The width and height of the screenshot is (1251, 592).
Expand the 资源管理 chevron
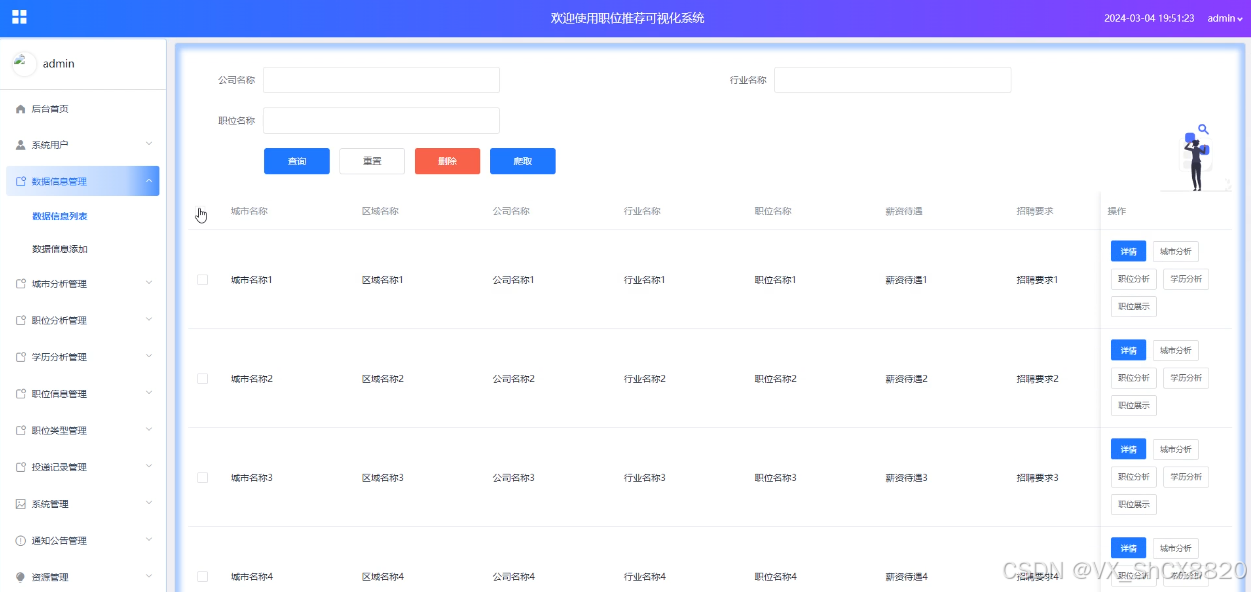coord(149,576)
